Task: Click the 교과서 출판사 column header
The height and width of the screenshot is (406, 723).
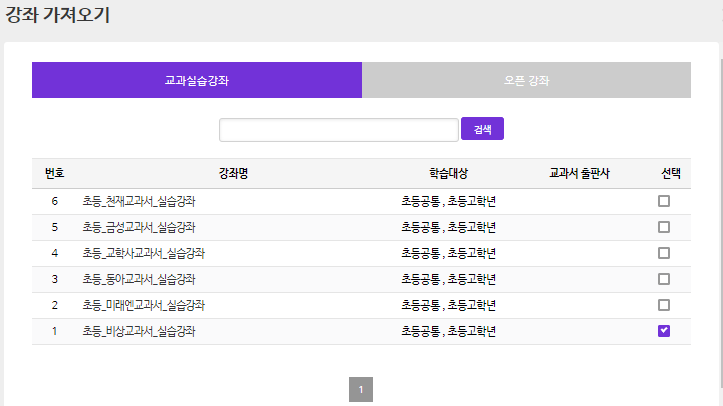Action: point(579,173)
